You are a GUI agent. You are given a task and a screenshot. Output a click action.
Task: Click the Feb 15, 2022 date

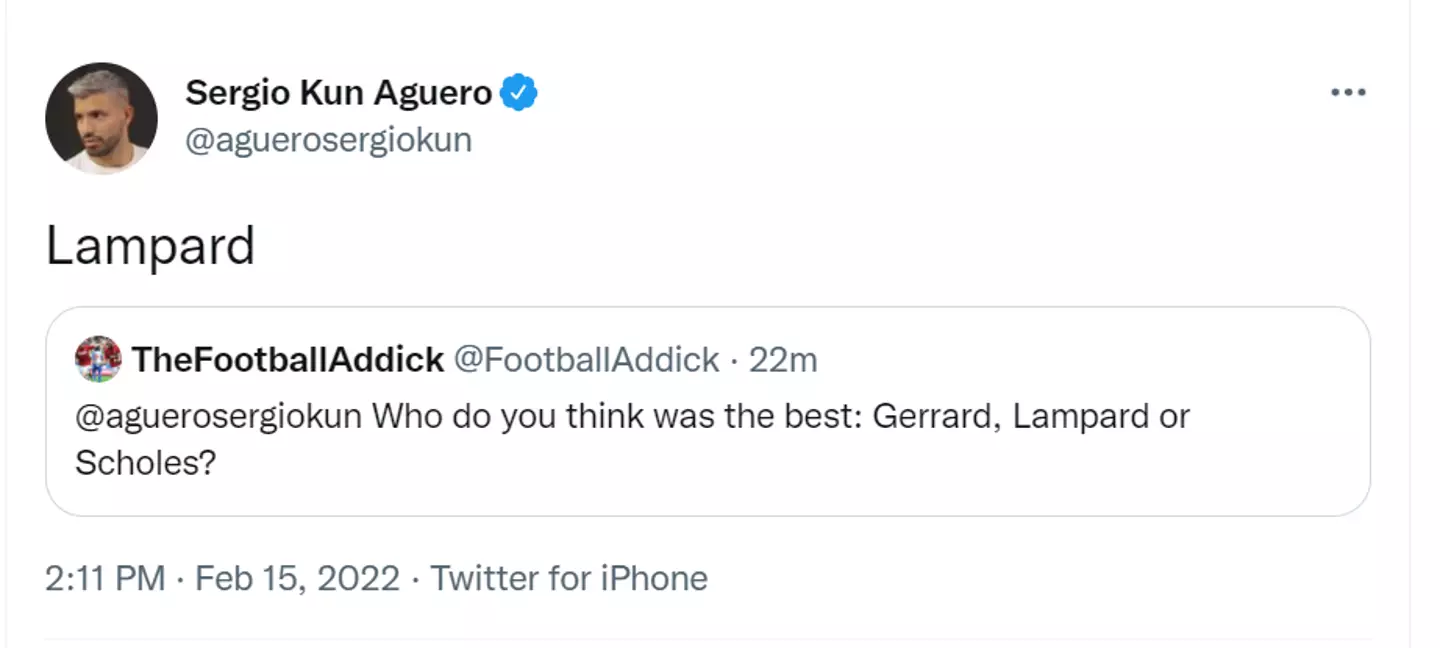(x=297, y=578)
